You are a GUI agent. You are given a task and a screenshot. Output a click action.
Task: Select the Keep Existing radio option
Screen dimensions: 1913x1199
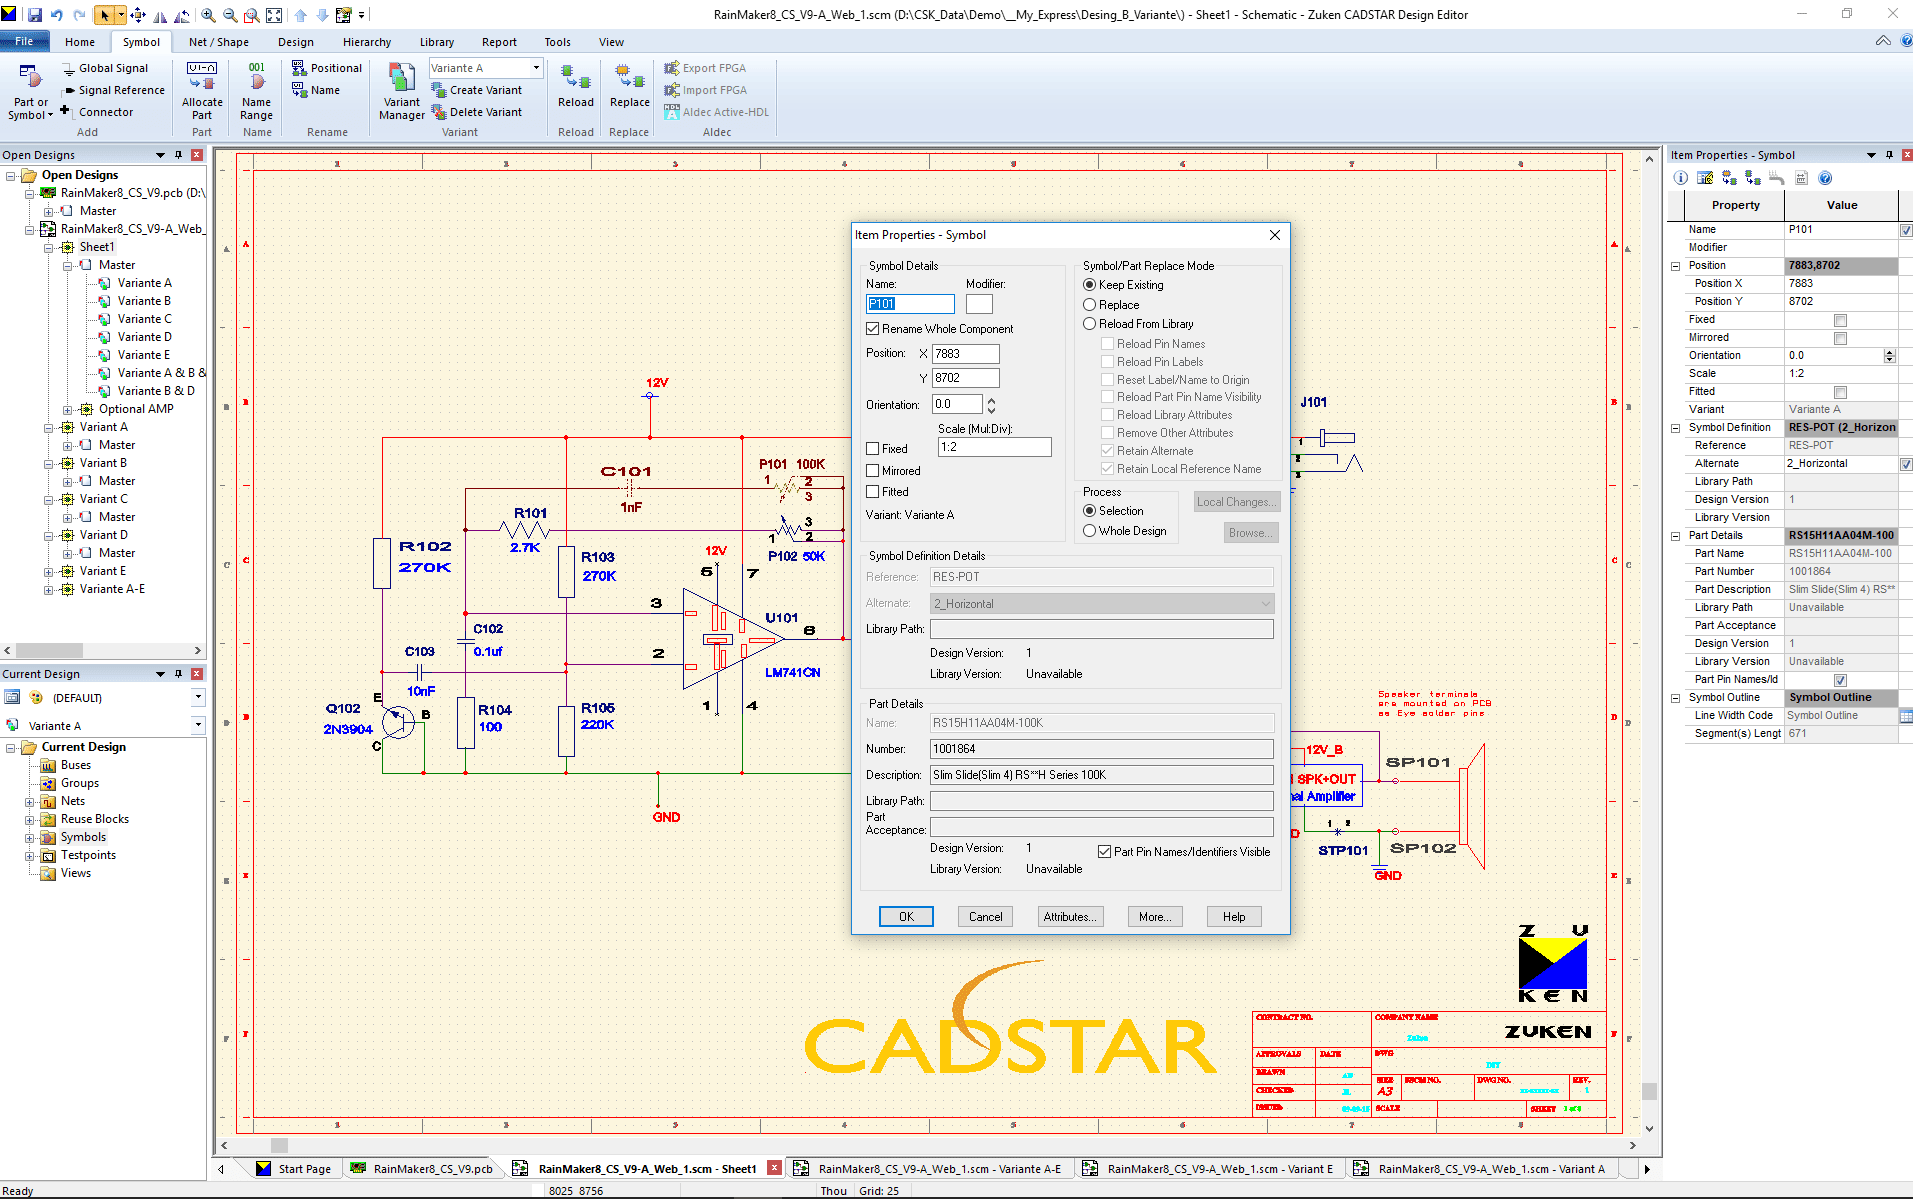pos(1090,285)
